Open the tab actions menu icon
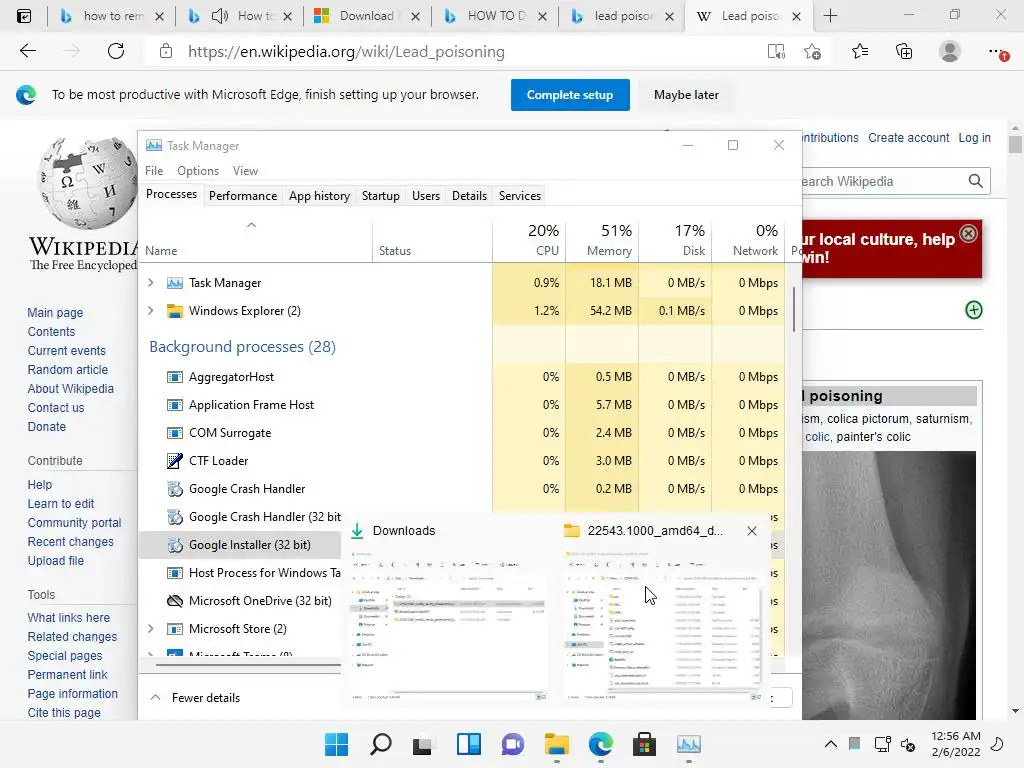Screen dimensions: 1024x768 pos(24,16)
